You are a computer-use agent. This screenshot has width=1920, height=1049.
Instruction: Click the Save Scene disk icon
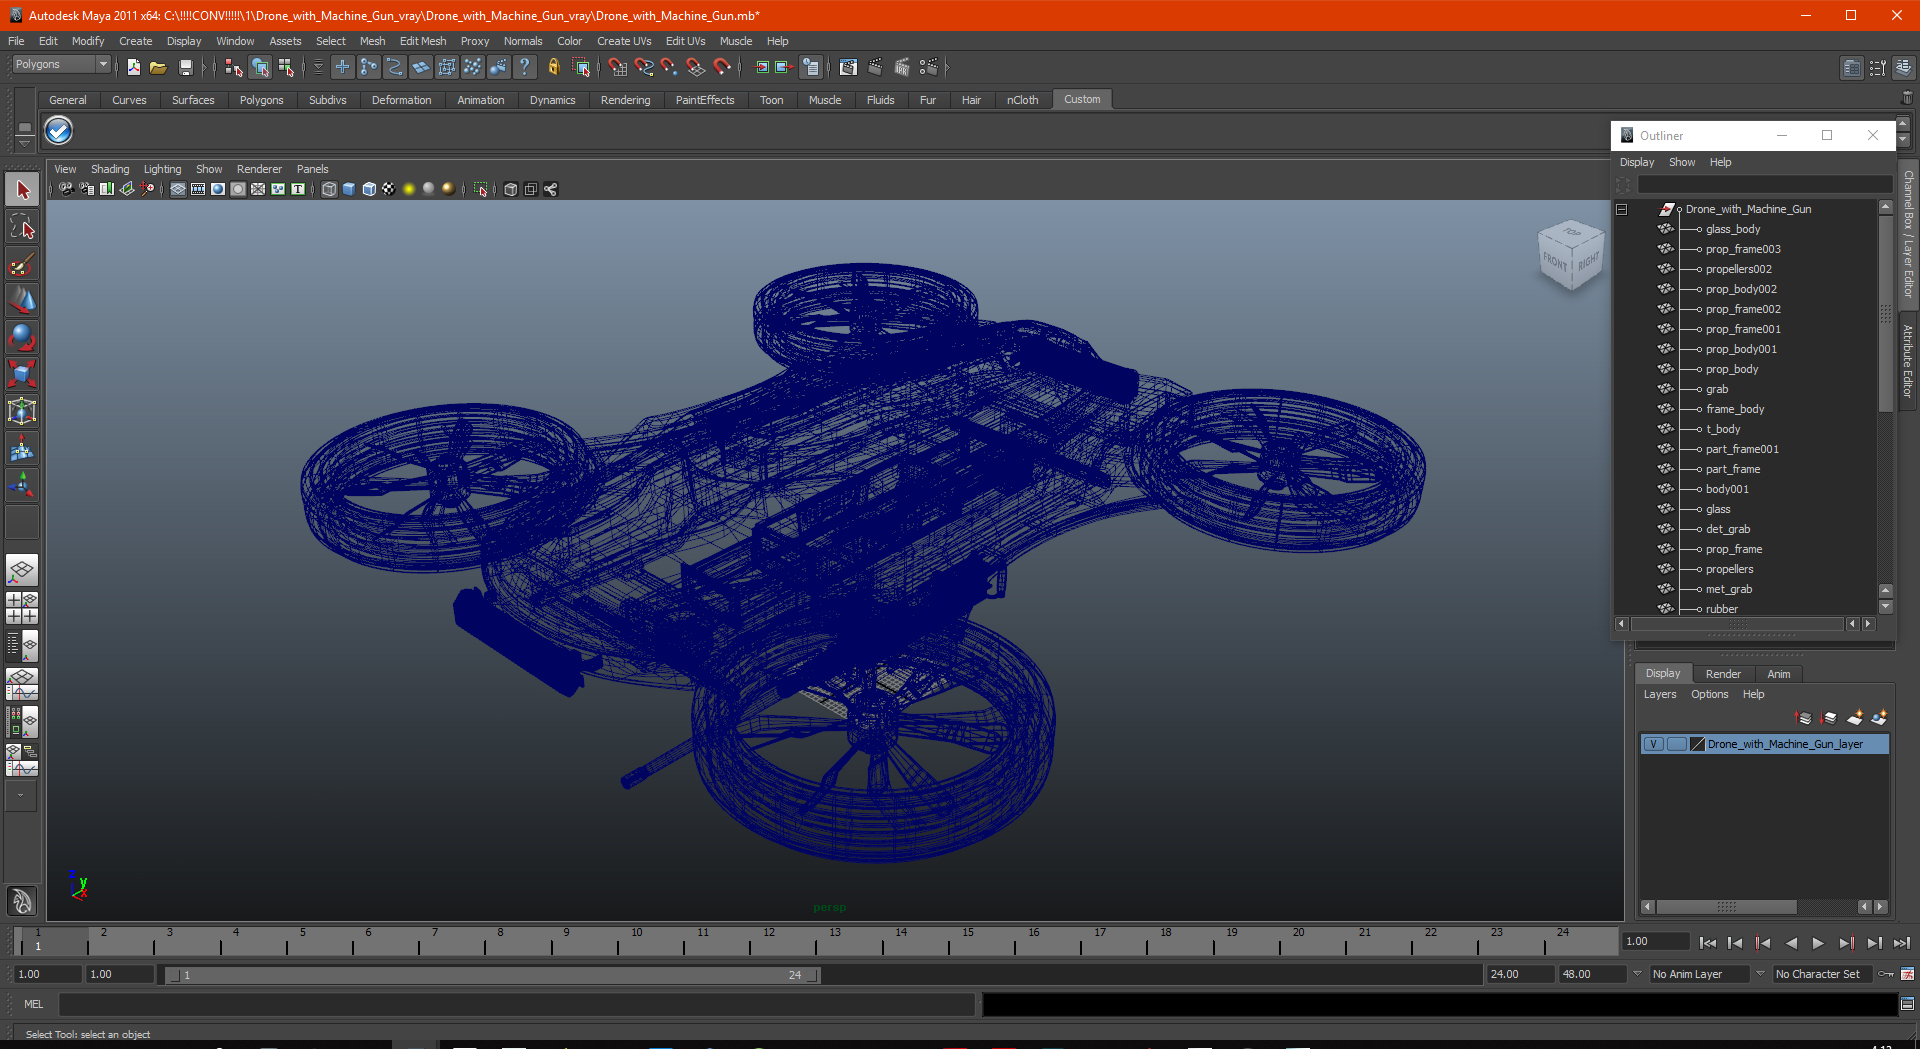point(185,67)
